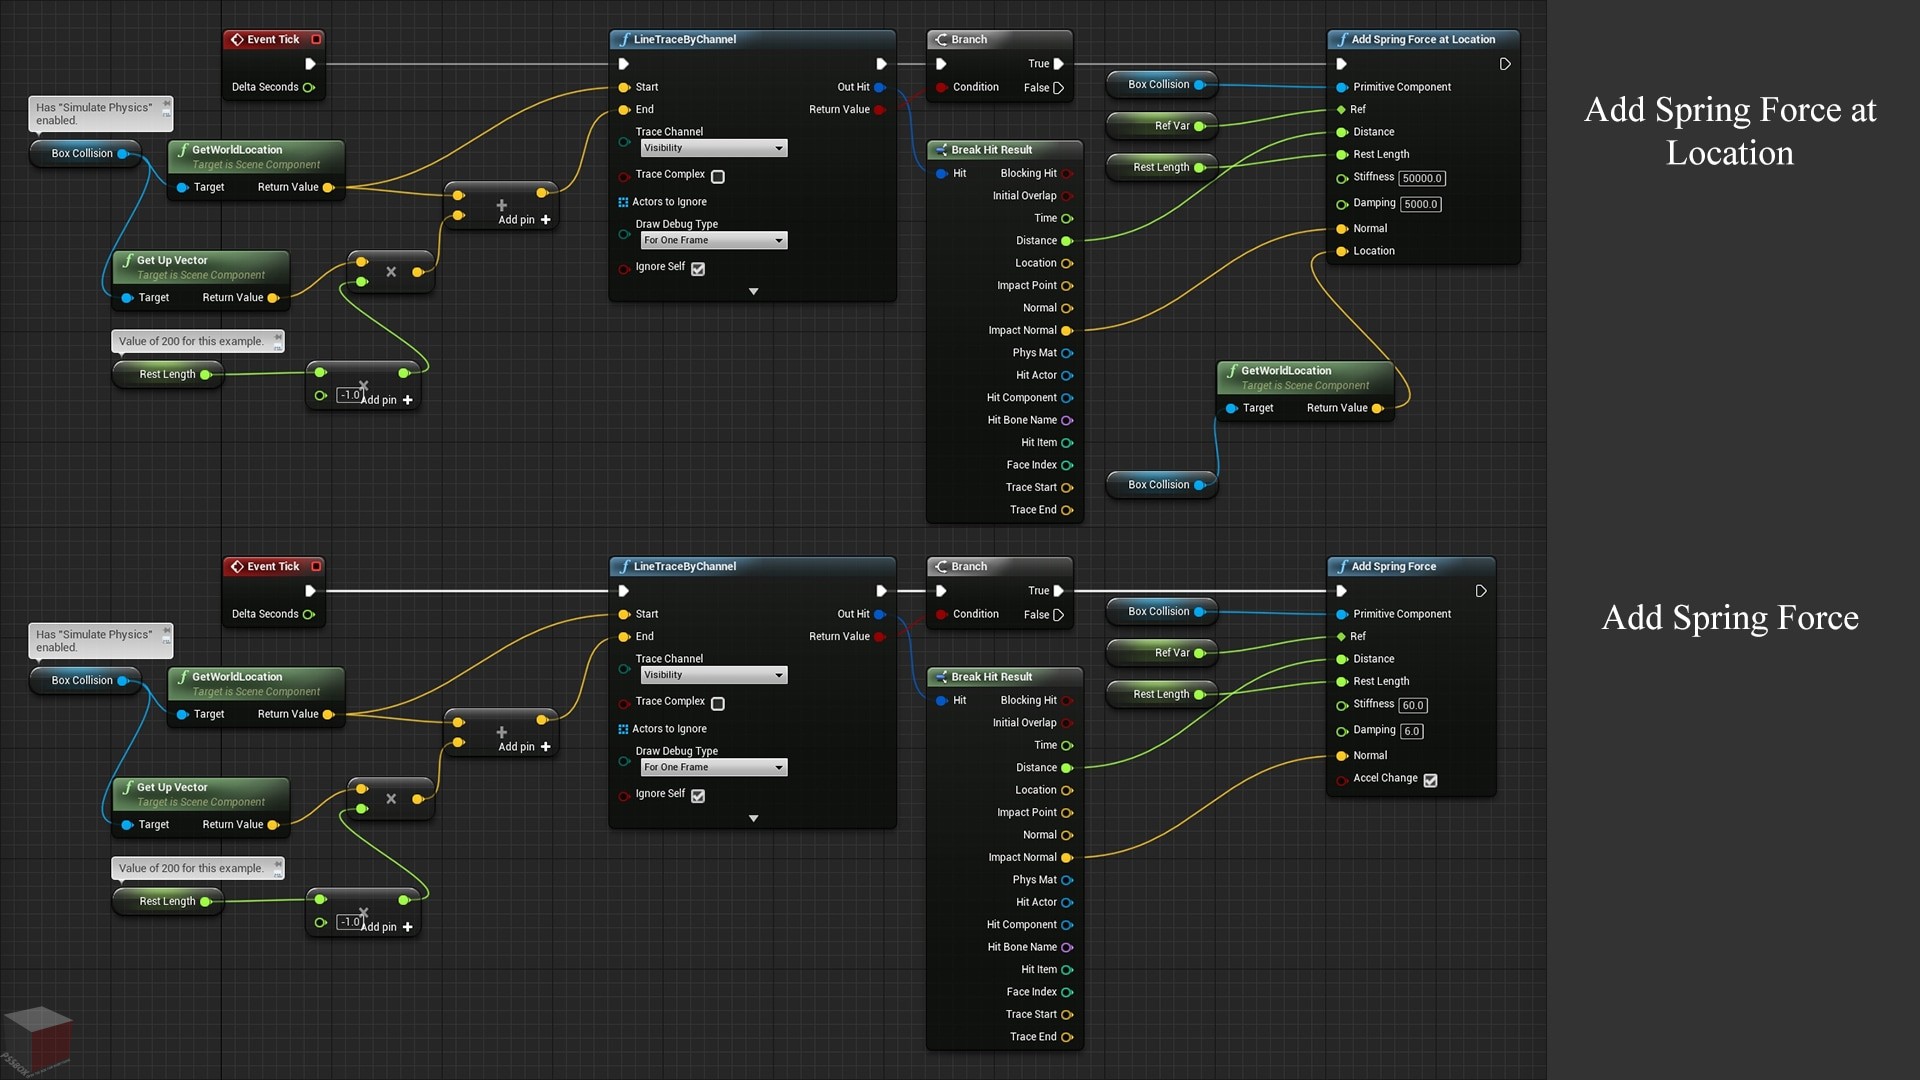Click True exec pin on lower Branch
The width and height of the screenshot is (1920, 1080).
coord(1058,591)
